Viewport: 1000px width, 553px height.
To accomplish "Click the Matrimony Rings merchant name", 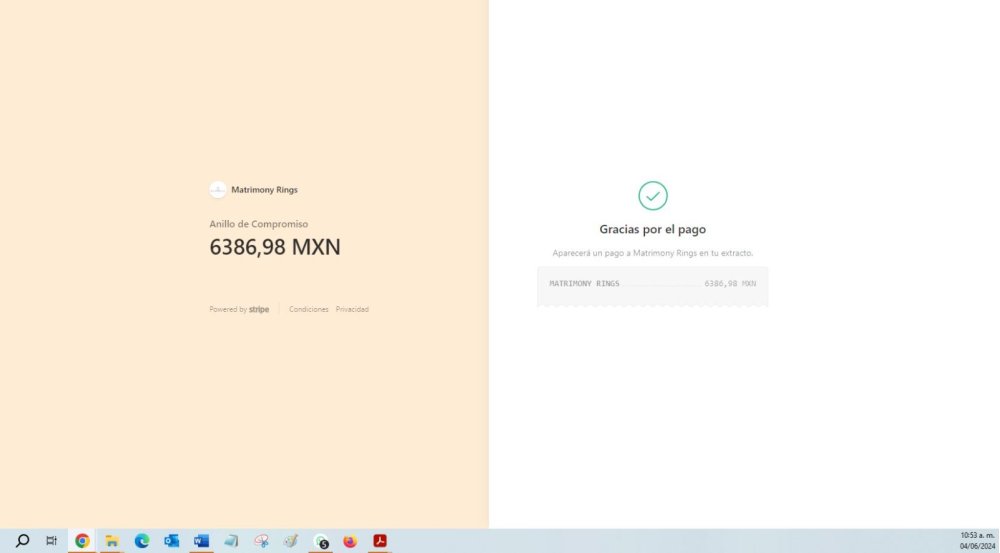I will [x=265, y=189].
